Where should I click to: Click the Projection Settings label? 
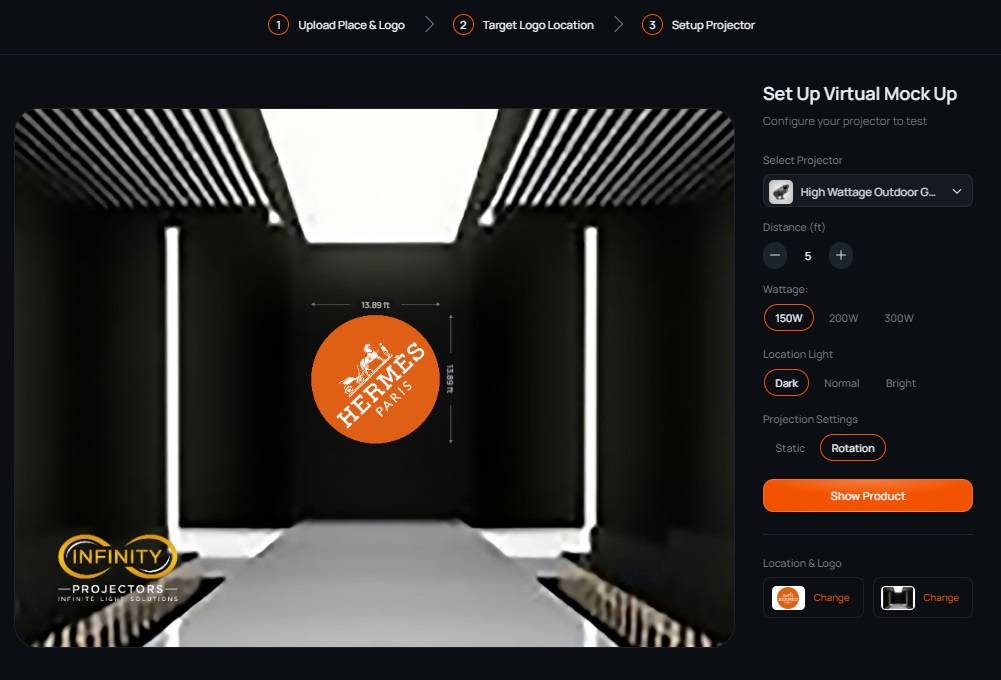pos(809,419)
